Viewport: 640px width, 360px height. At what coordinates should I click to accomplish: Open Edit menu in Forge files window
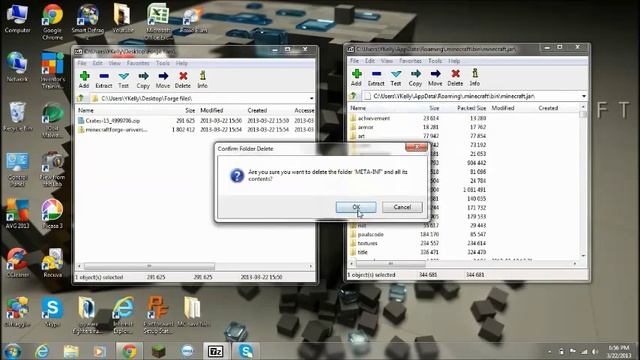pyautogui.click(x=98, y=63)
